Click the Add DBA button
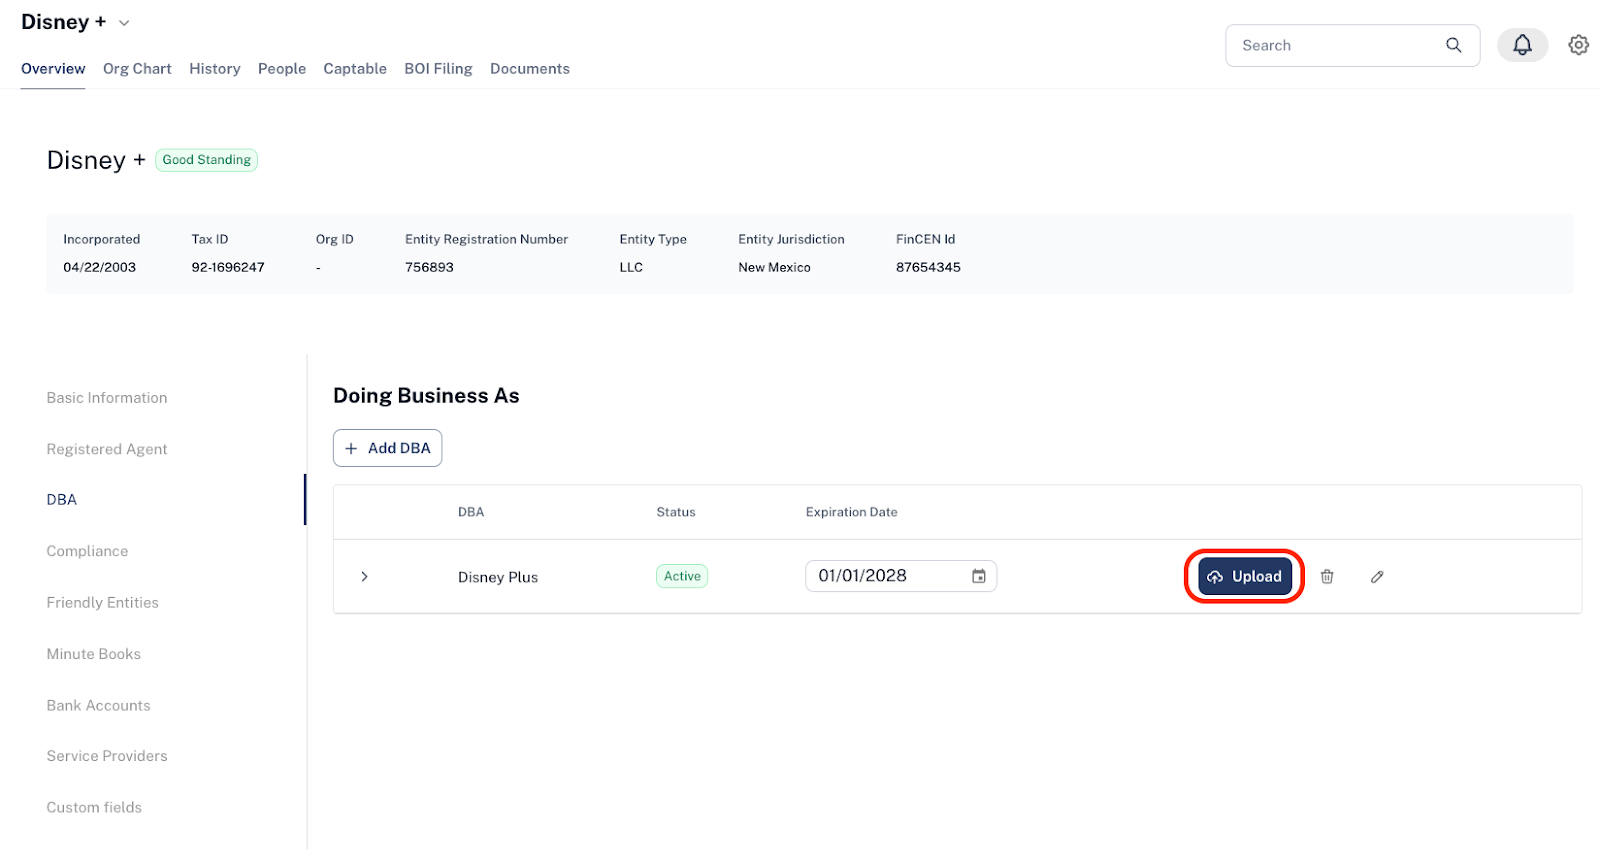This screenshot has width=1600, height=862. [388, 448]
